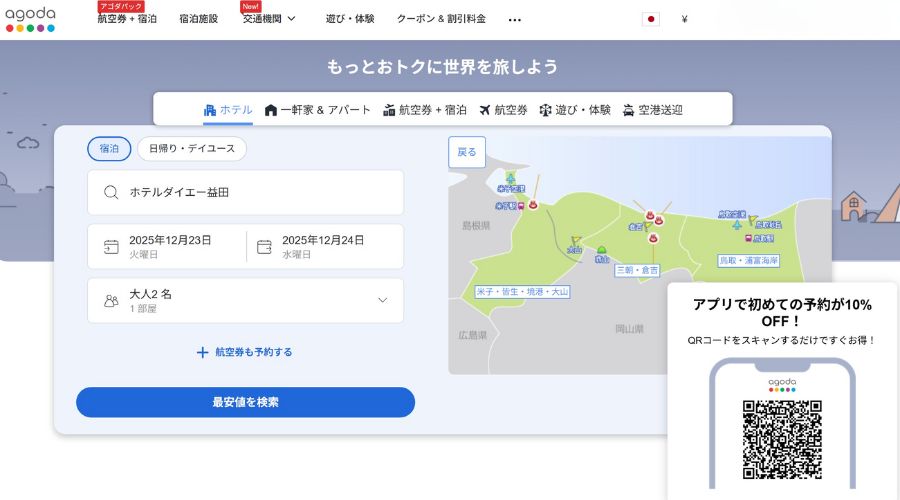Select the 航空券 + 宿泊 search tab
Viewport: 900px width, 500px height.
(425, 110)
